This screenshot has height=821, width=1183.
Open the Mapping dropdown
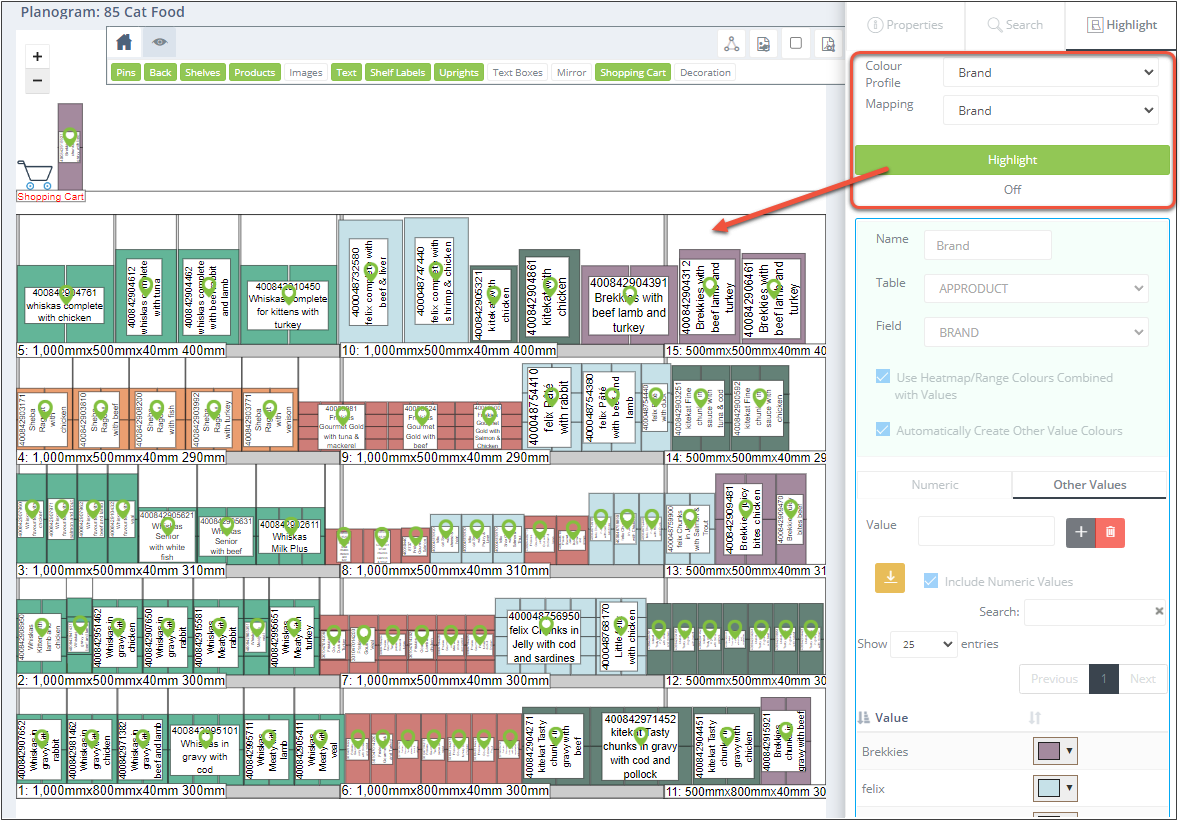[1050, 110]
